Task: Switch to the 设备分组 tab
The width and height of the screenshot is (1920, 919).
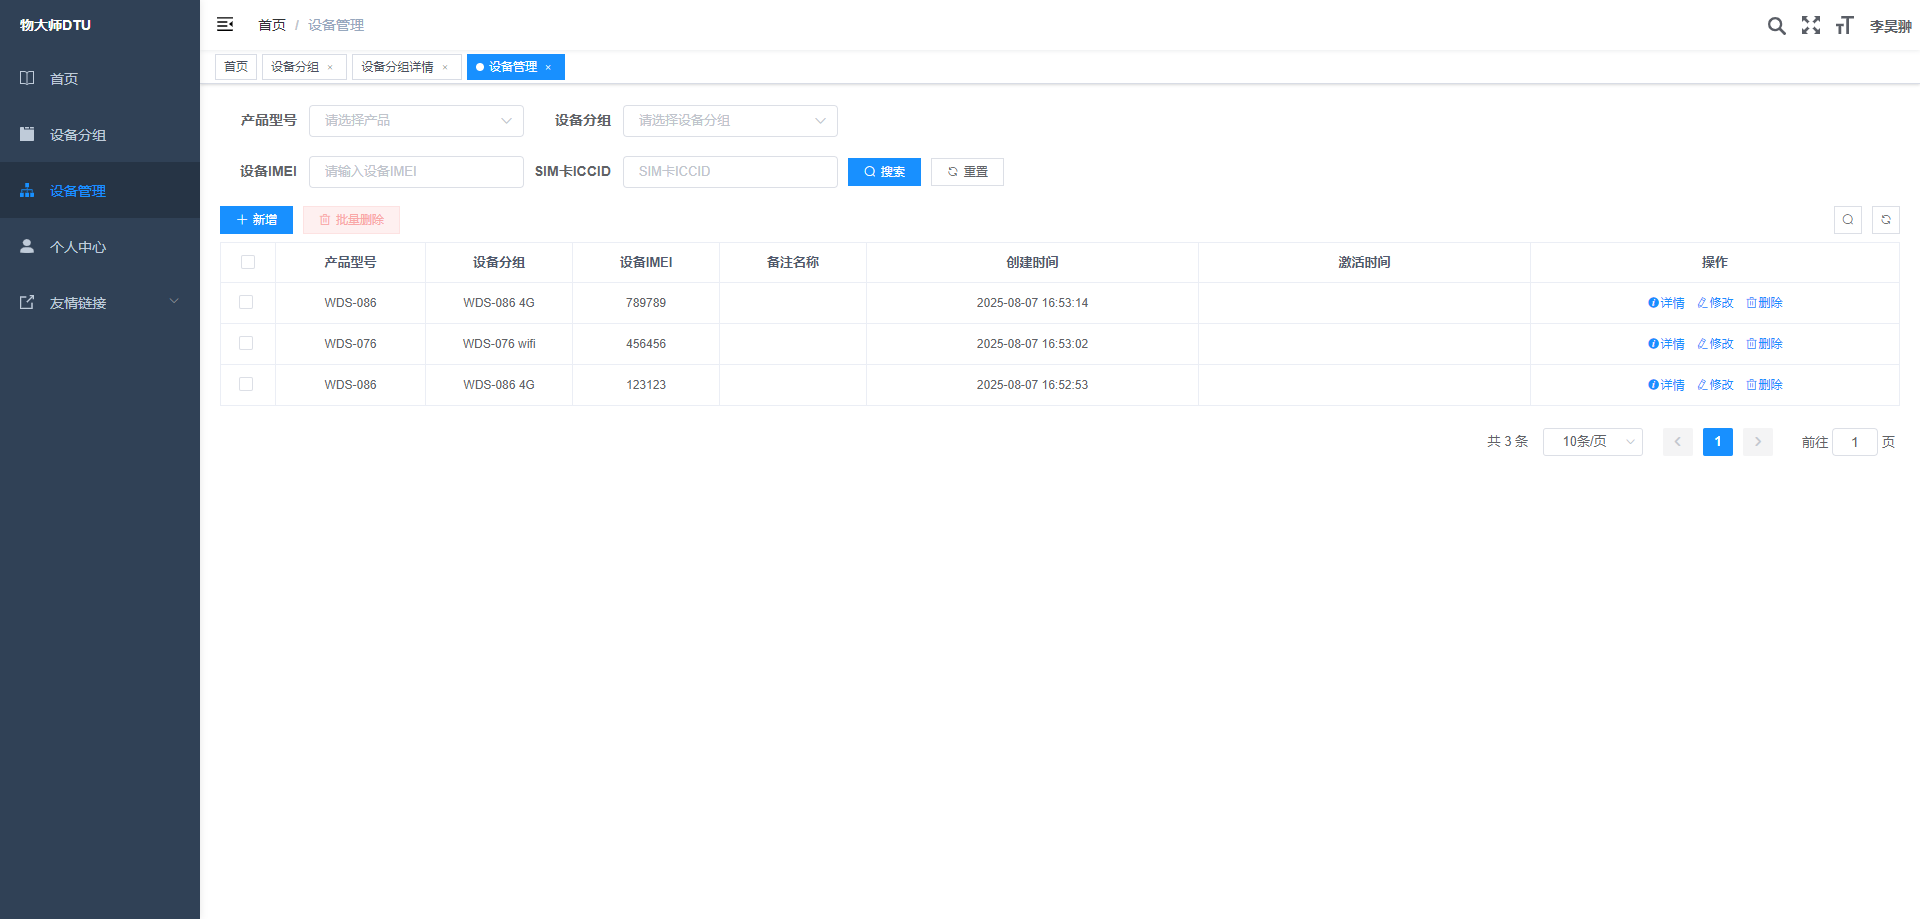Action: 295,67
